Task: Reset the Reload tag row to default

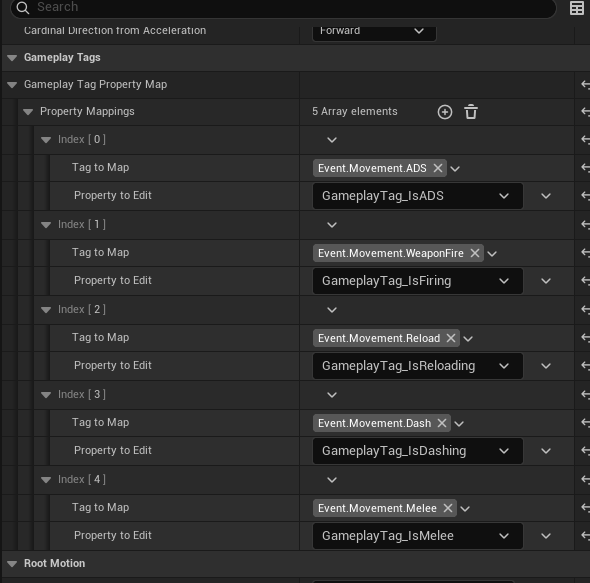Action: [585, 337]
